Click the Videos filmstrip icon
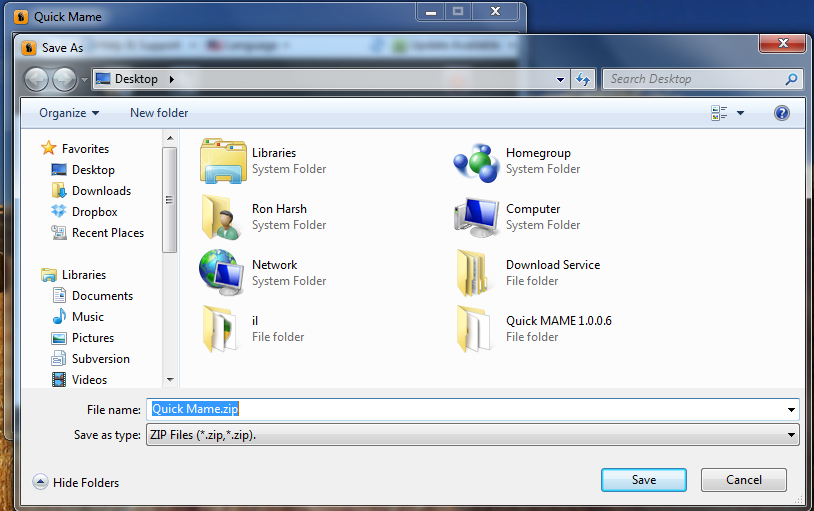The height and width of the screenshot is (511, 814). click(59, 380)
